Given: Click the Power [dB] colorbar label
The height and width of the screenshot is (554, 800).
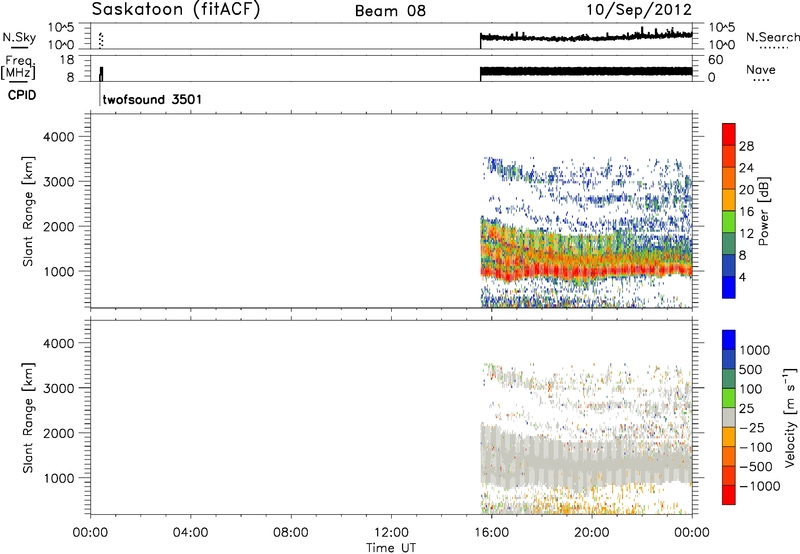Looking at the screenshot, I should [x=763, y=211].
